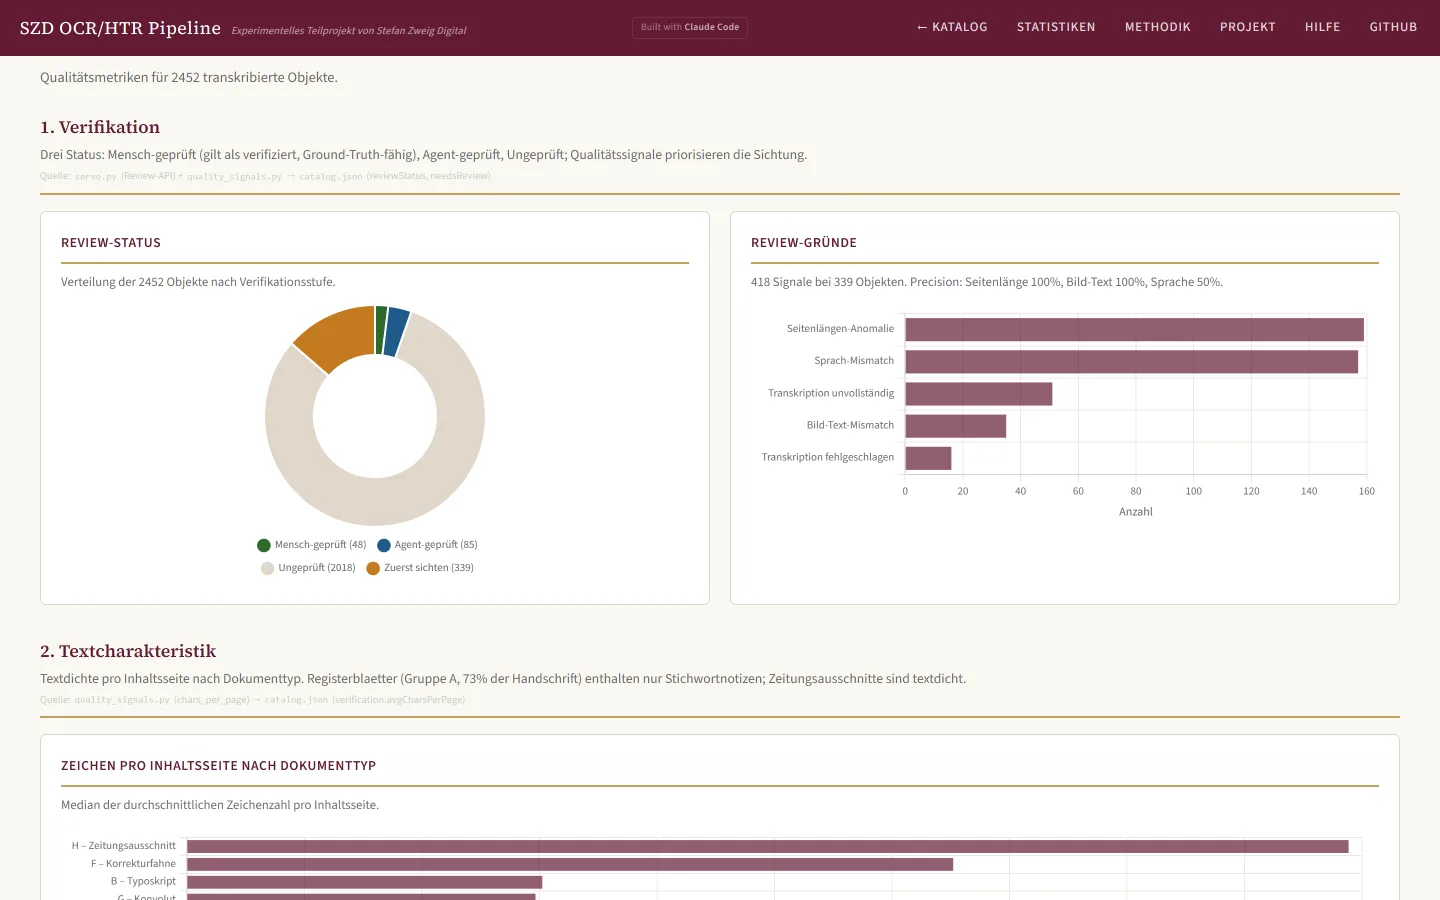Click the green Mensch-geprüft donut segment
Image resolution: width=1440 pixels, height=900 pixels.
point(381,330)
